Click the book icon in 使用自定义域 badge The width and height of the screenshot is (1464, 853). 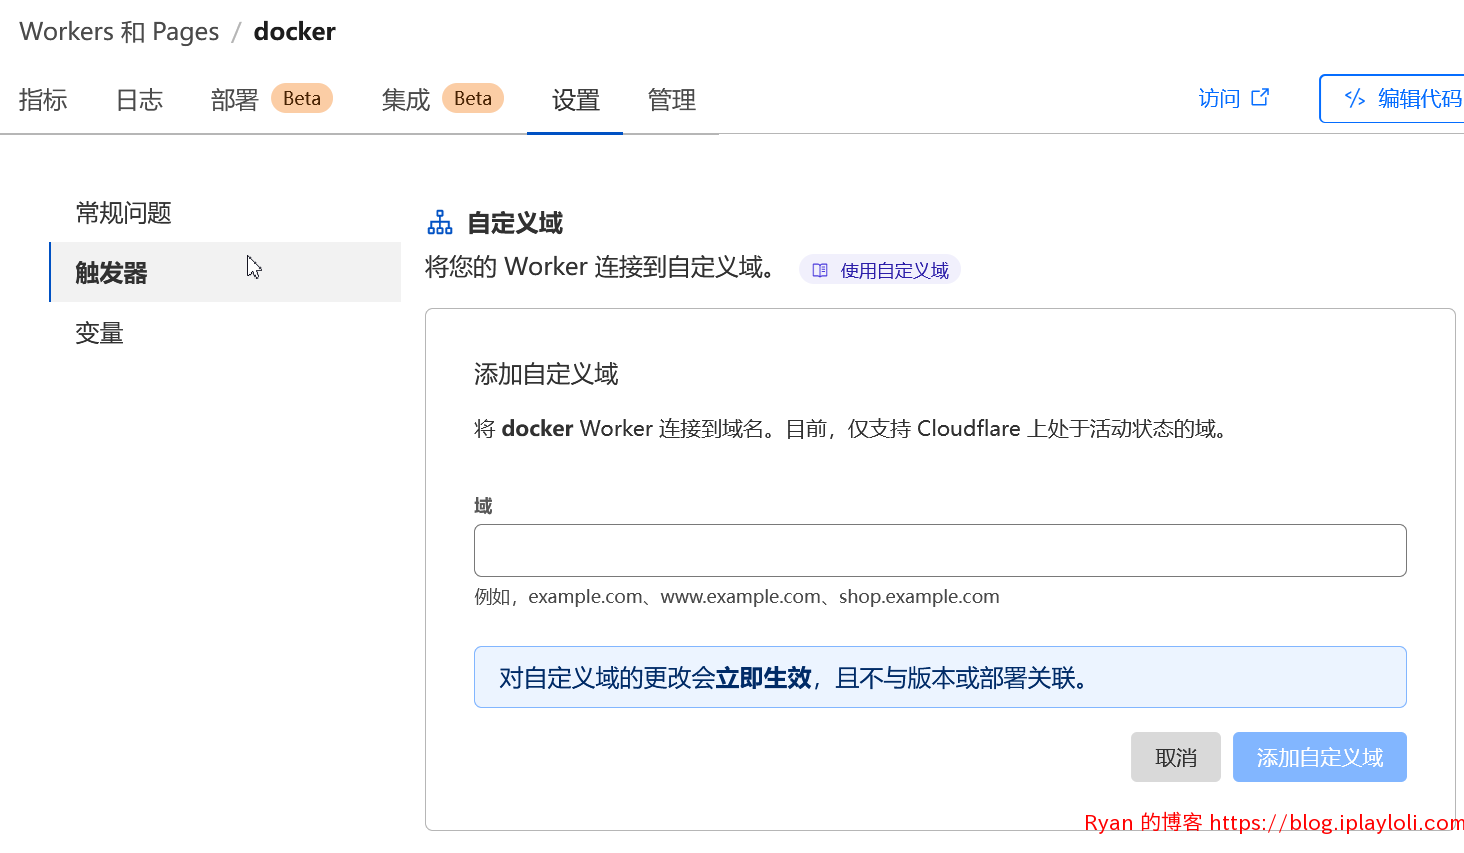click(x=820, y=270)
